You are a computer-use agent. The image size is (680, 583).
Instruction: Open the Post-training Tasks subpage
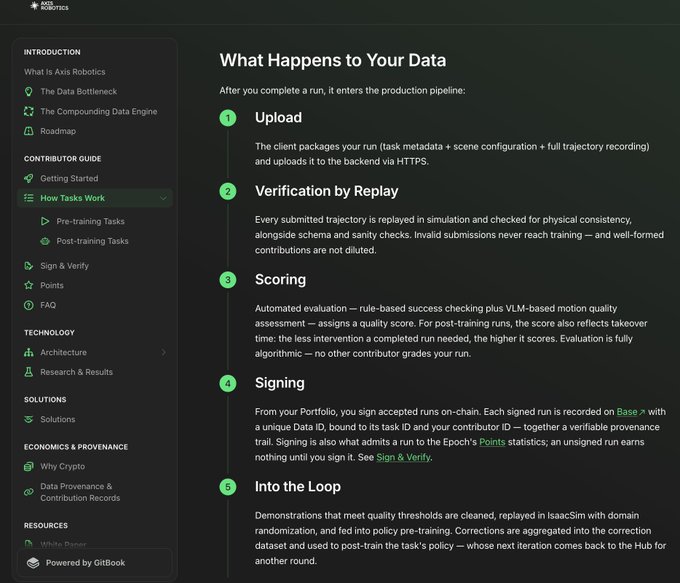click(92, 241)
